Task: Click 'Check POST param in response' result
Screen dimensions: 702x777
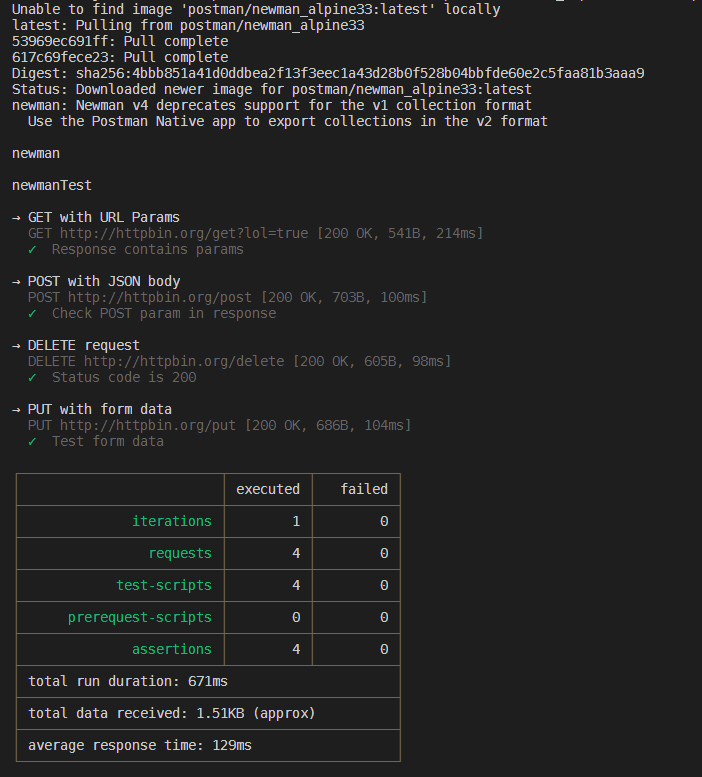Action: click(164, 313)
